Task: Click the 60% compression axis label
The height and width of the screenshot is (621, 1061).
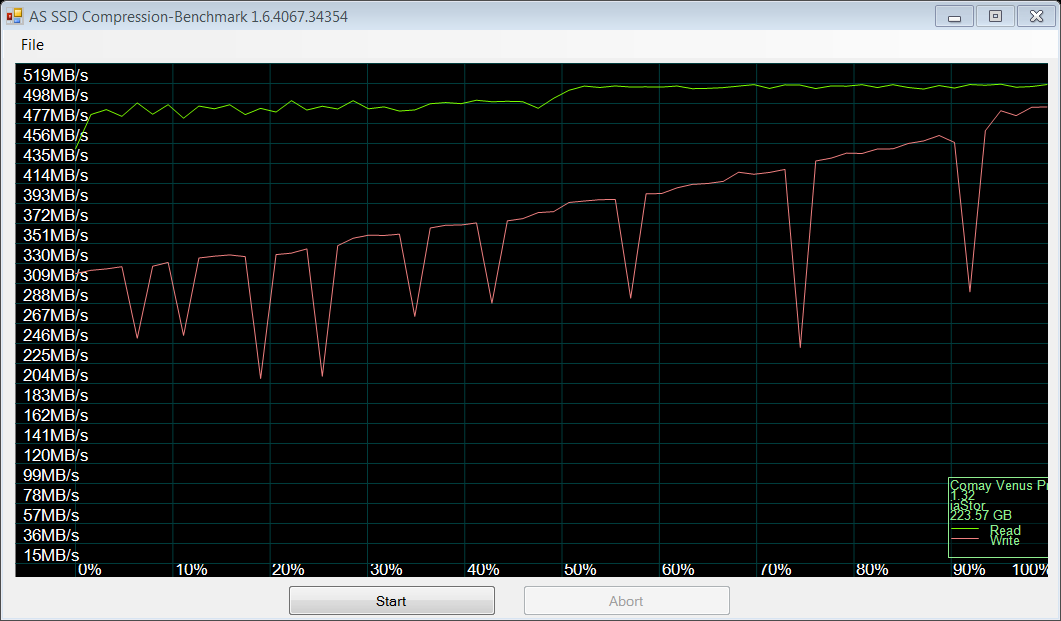Action: click(678, 570)
